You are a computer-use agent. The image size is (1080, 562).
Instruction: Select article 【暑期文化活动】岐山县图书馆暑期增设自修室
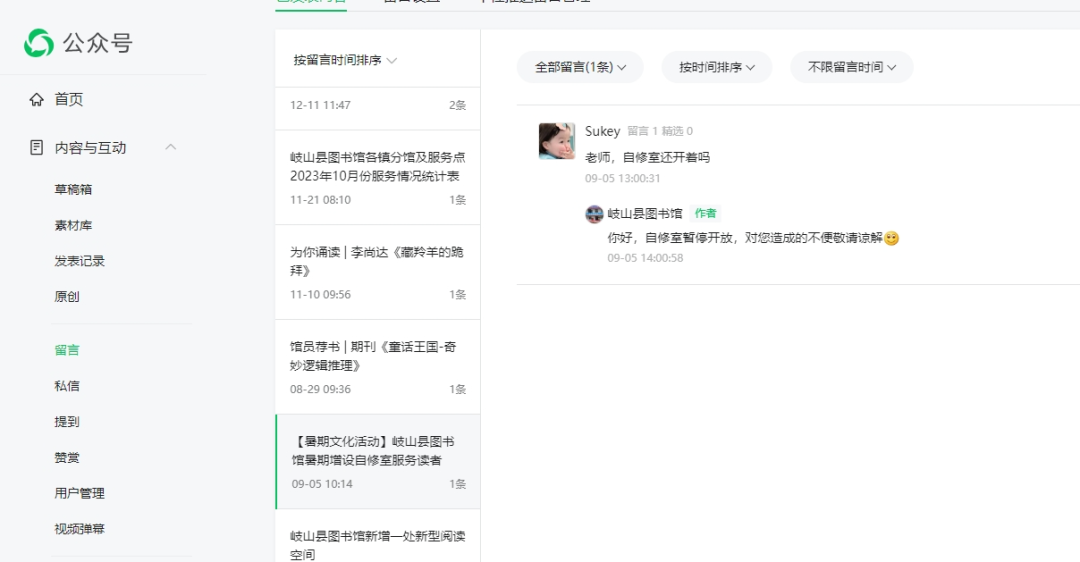click(377, 461)
